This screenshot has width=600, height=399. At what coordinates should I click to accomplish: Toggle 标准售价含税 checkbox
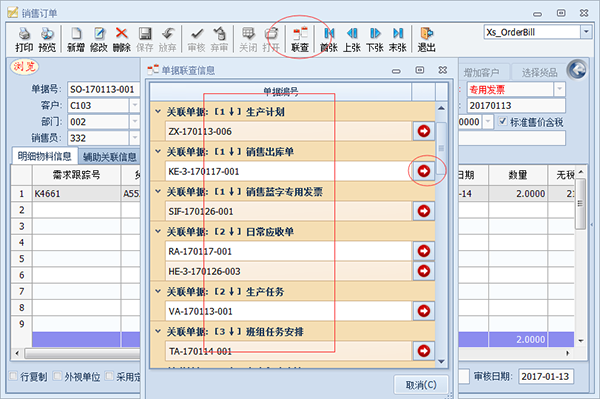click(502, 122)
